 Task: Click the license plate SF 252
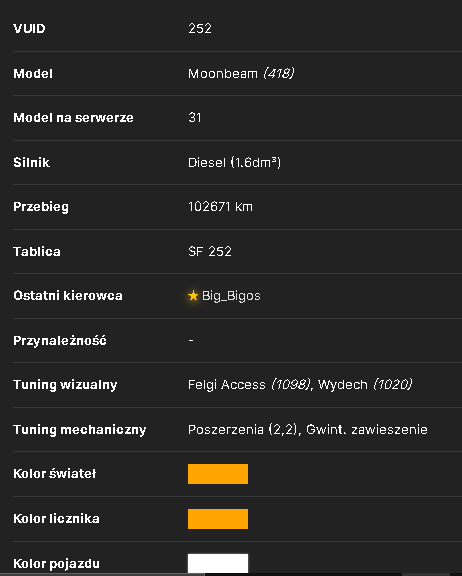pyautogui.click(x=210, y=251)
